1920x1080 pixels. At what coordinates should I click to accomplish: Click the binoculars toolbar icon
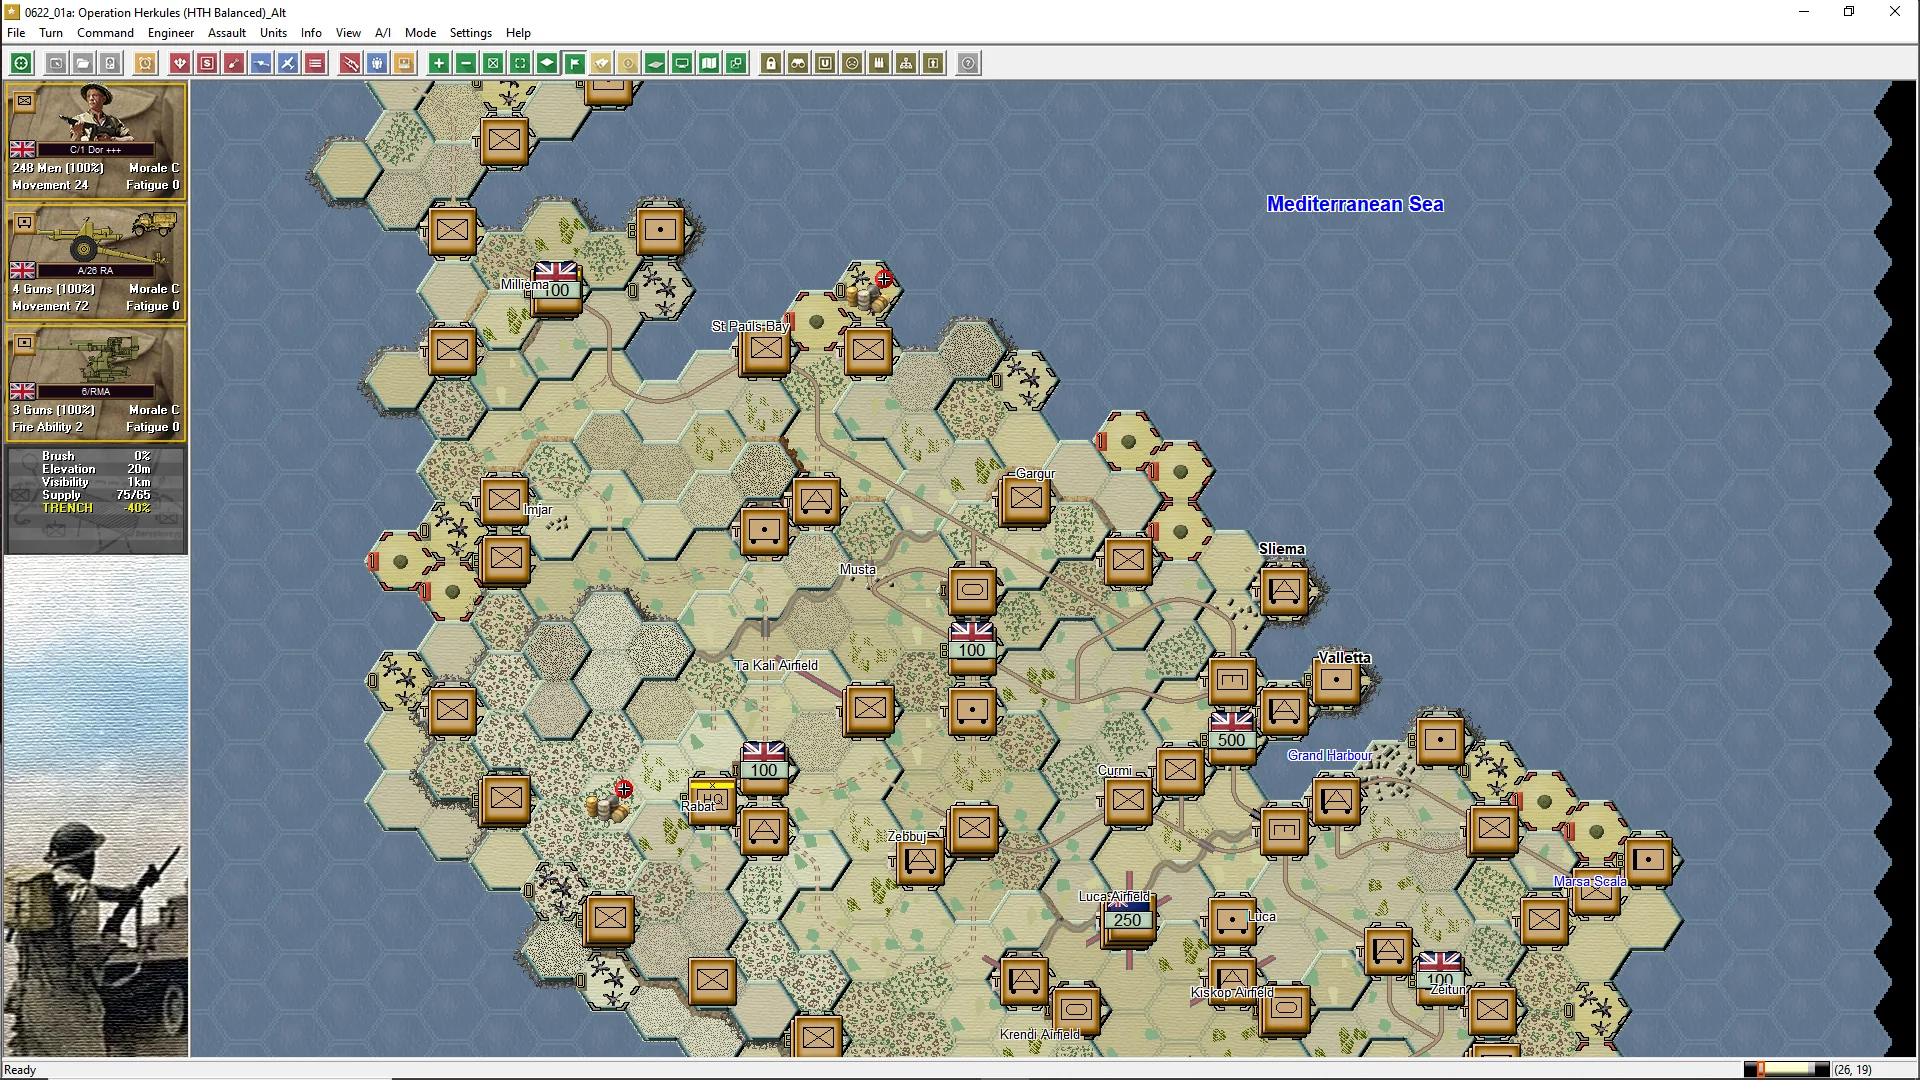tap(798, 63)
